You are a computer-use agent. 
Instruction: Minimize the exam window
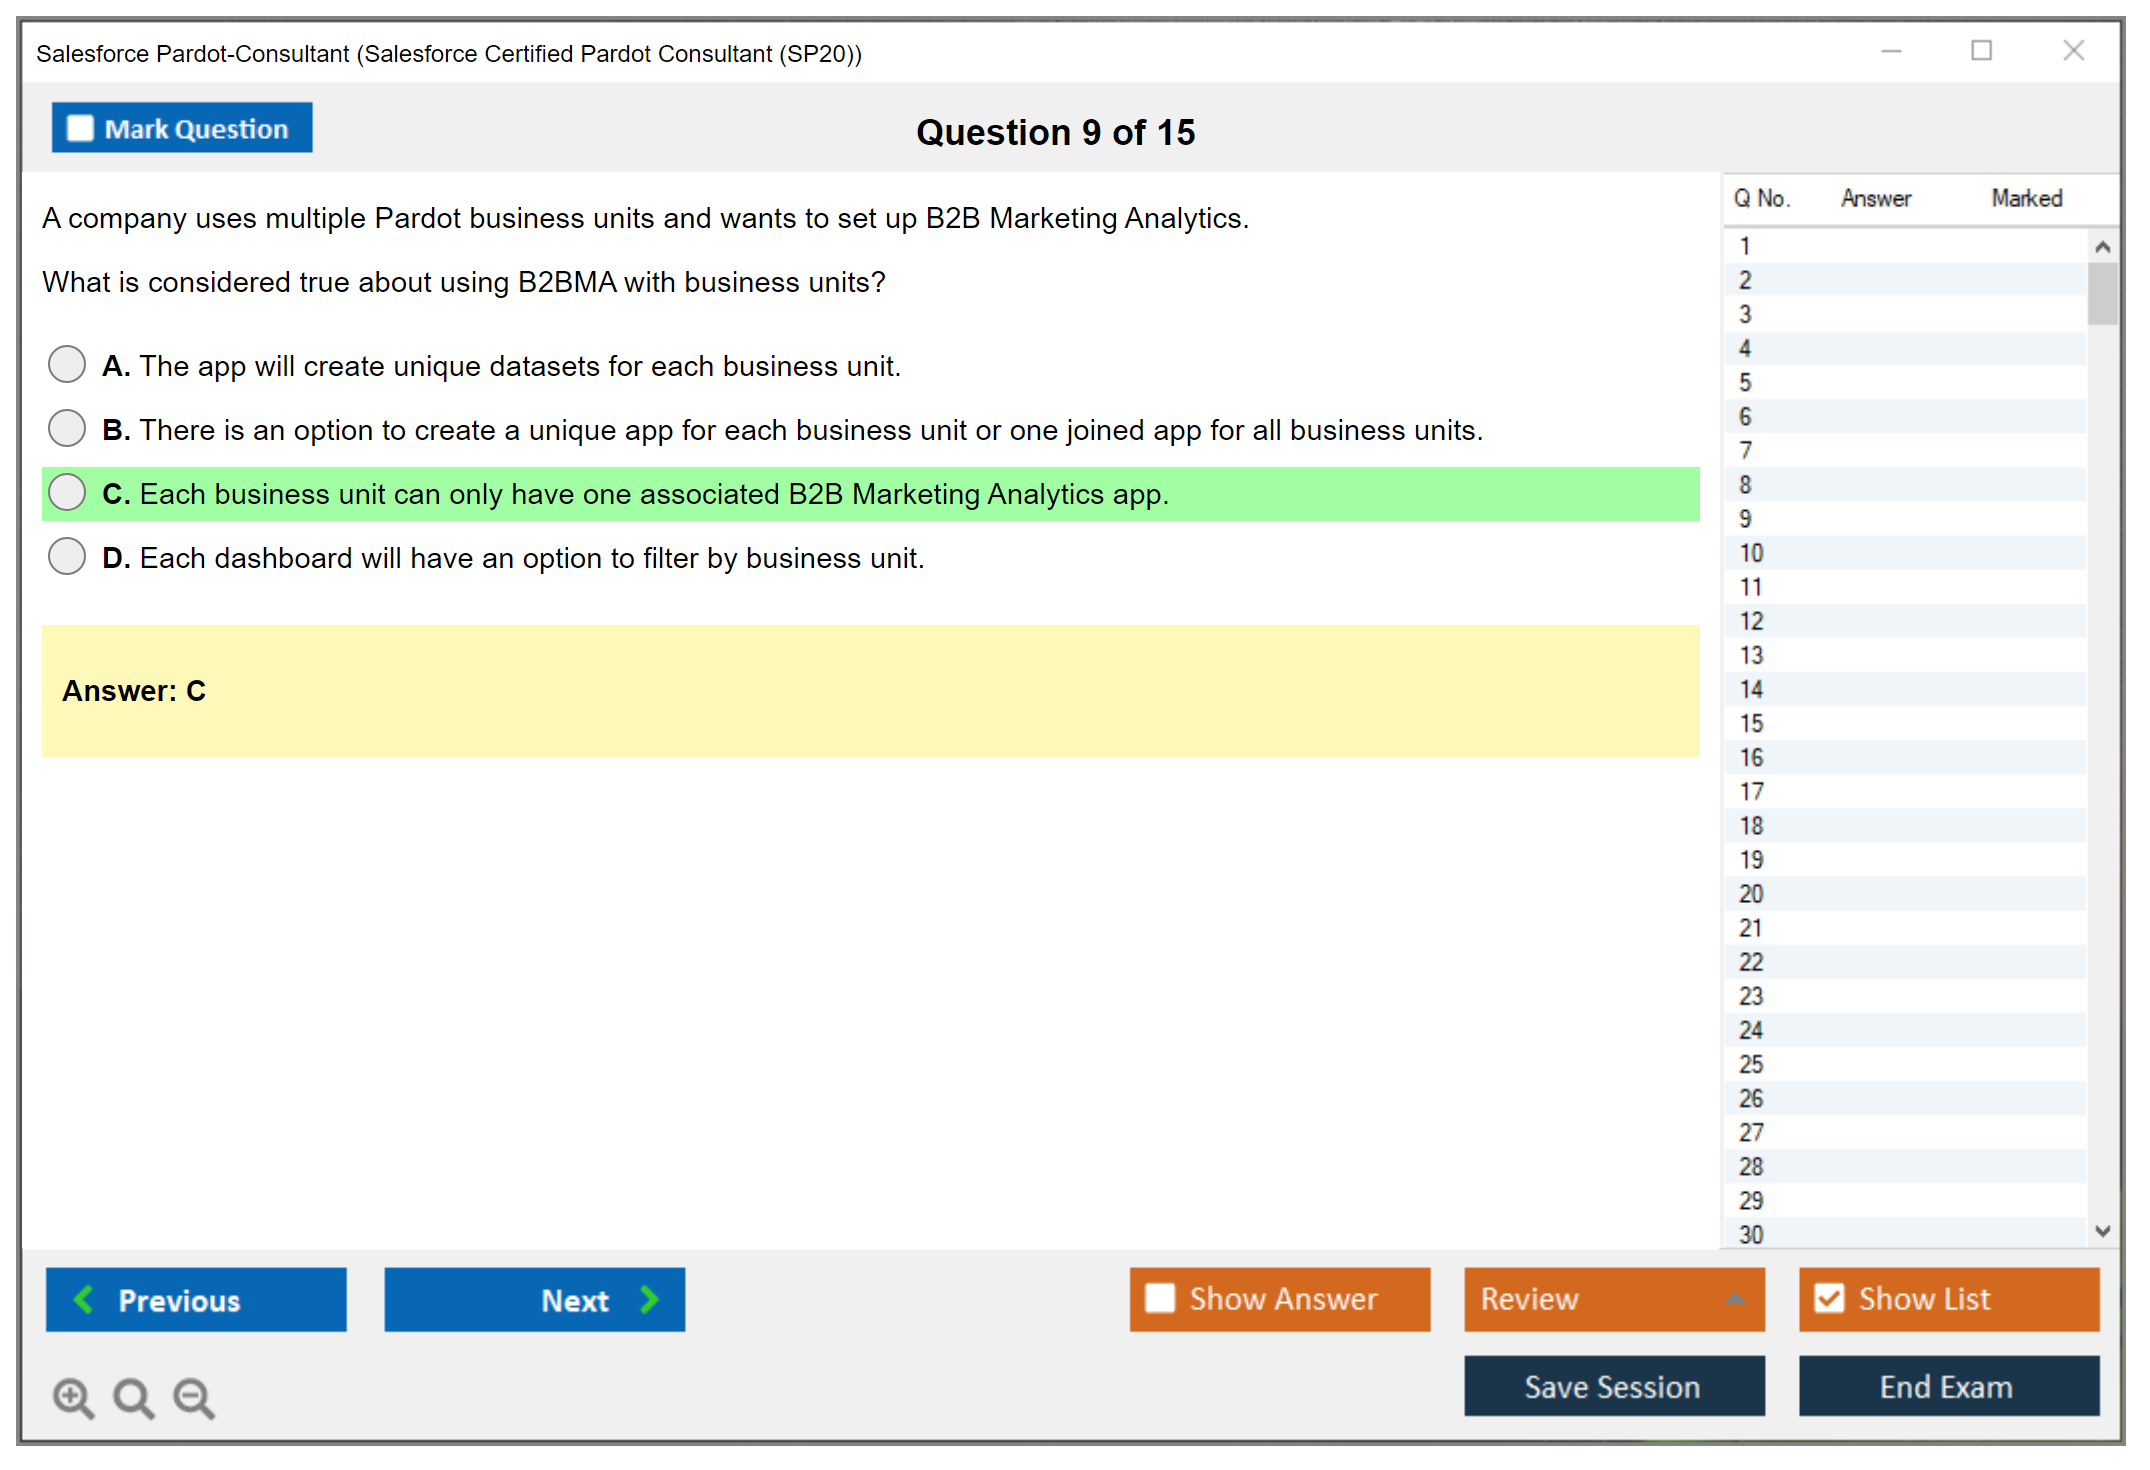click(1891, 51)
